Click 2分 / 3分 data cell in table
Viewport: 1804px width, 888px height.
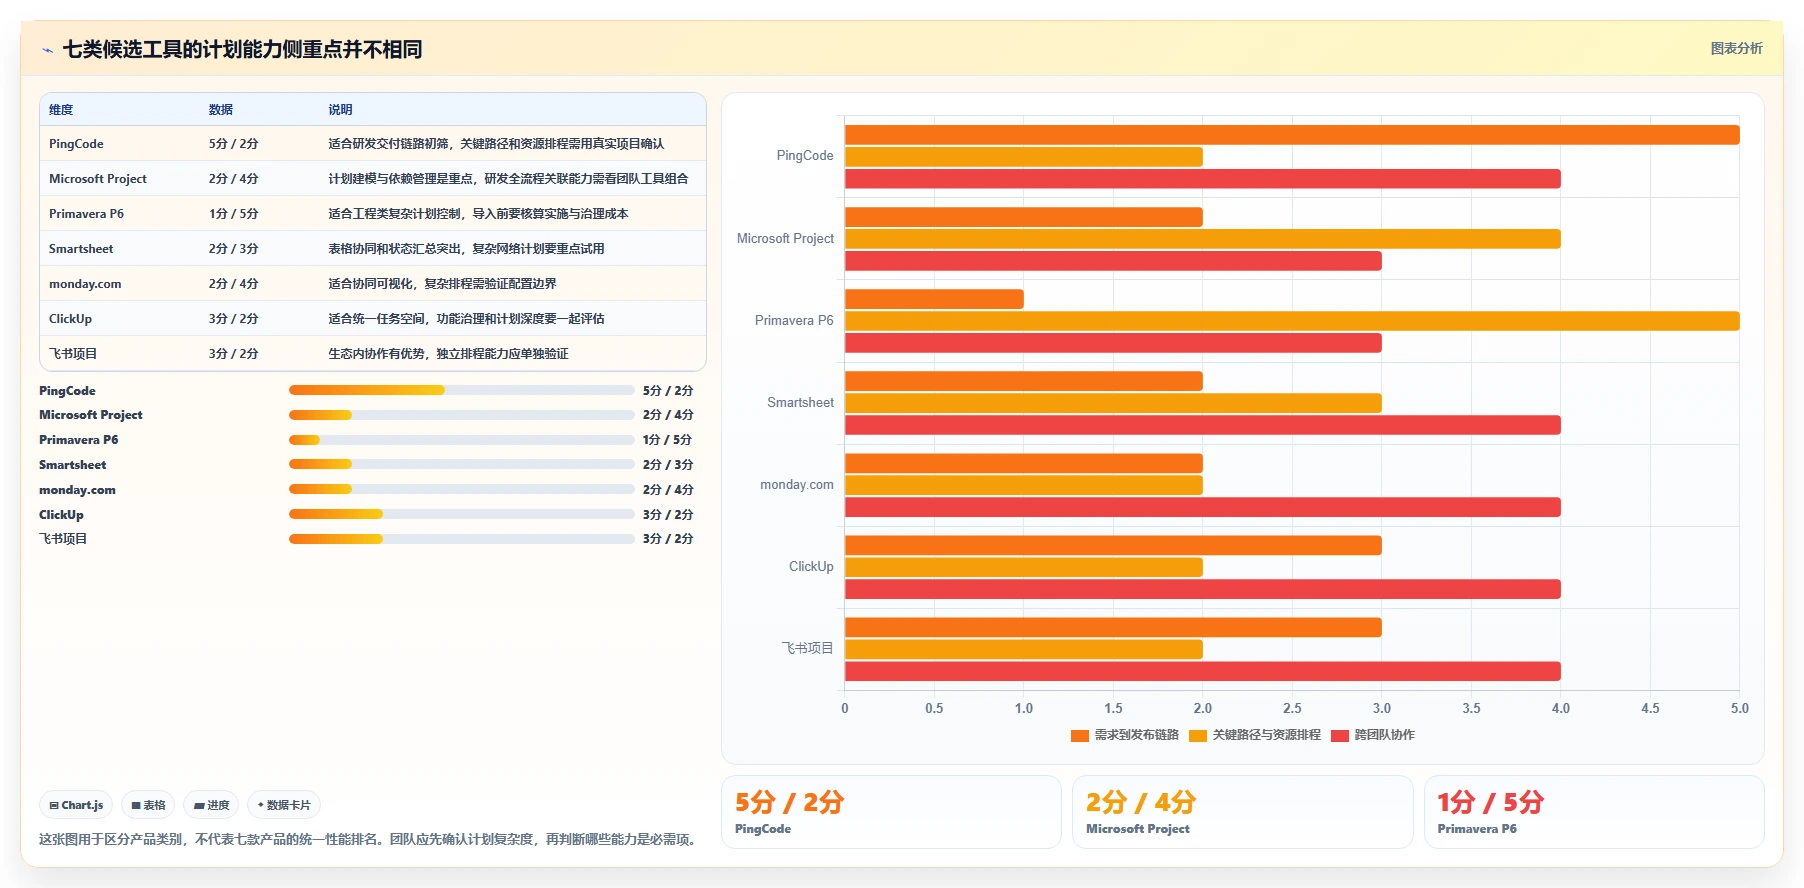[233, 249]
